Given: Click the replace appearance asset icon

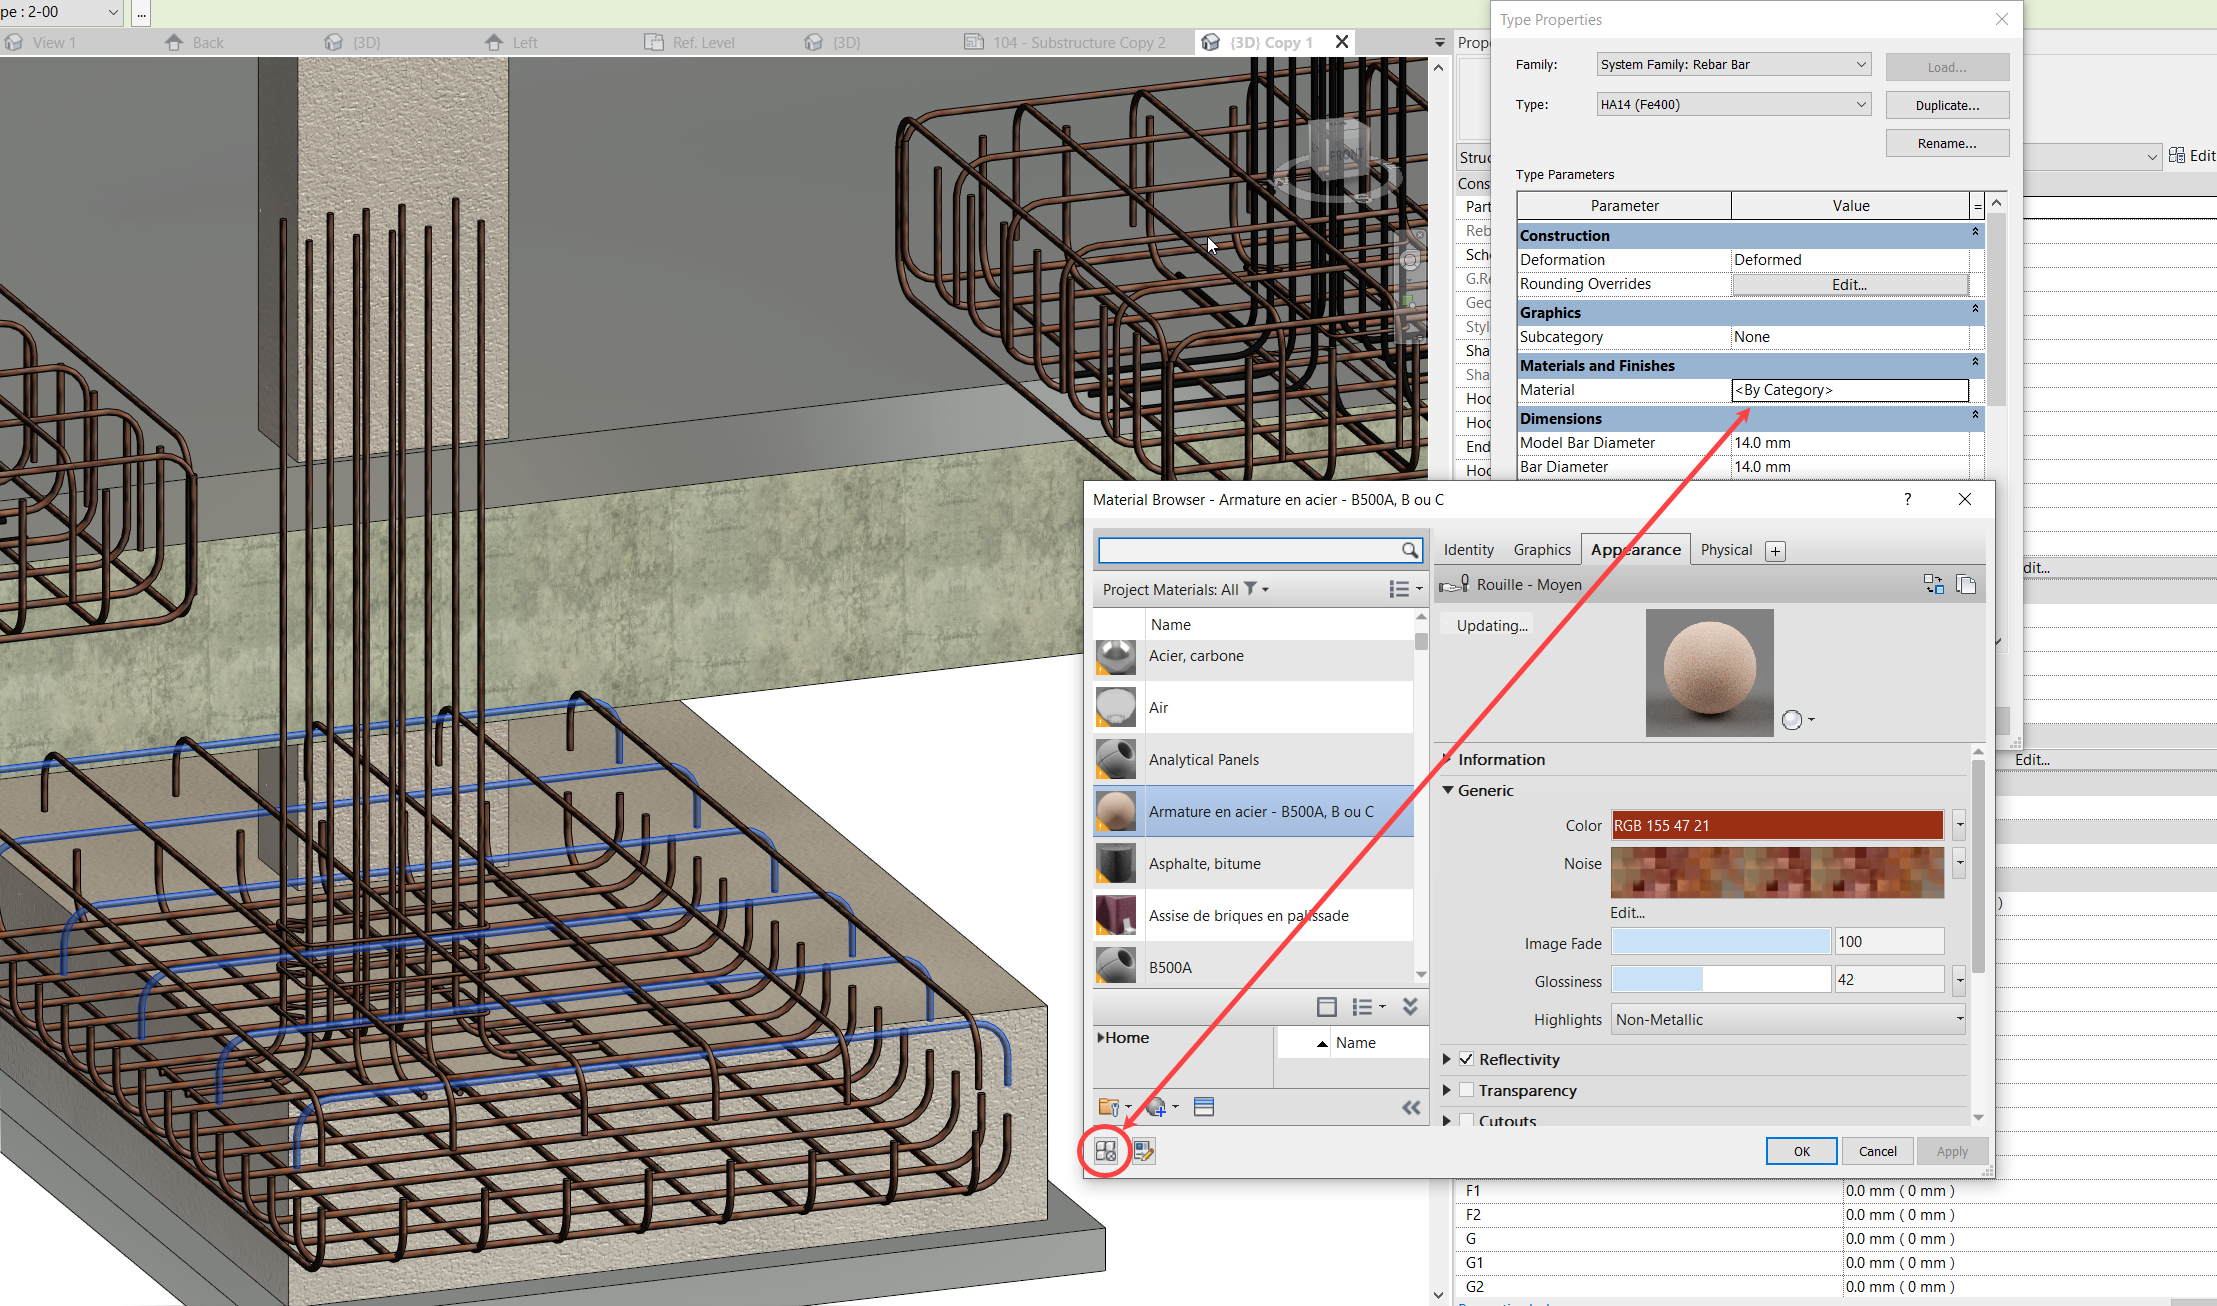Looking at the screenshot, I should click(x=1933, y=584).
